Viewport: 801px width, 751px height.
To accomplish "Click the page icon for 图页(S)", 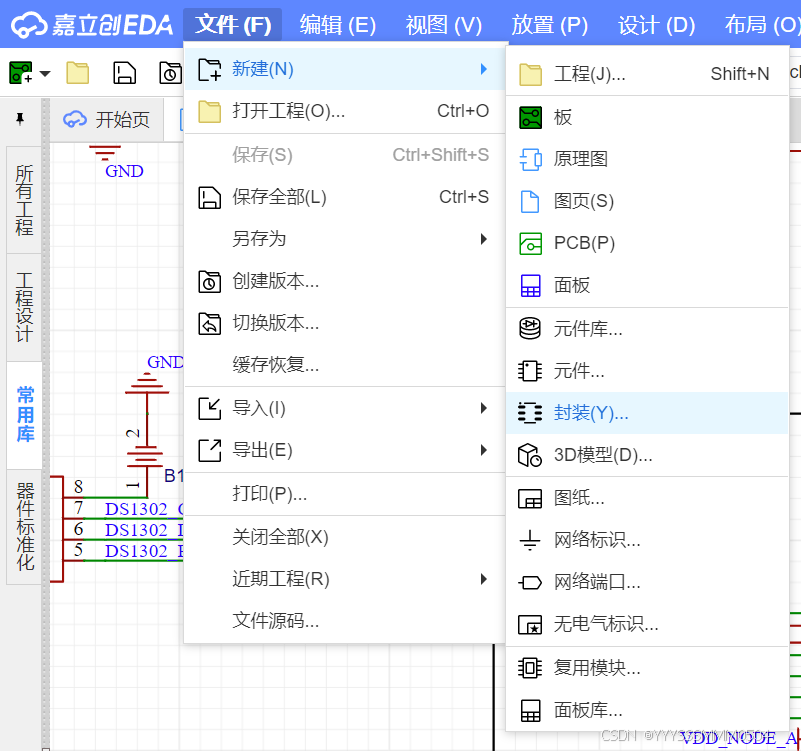I will (x=530, y=201).
